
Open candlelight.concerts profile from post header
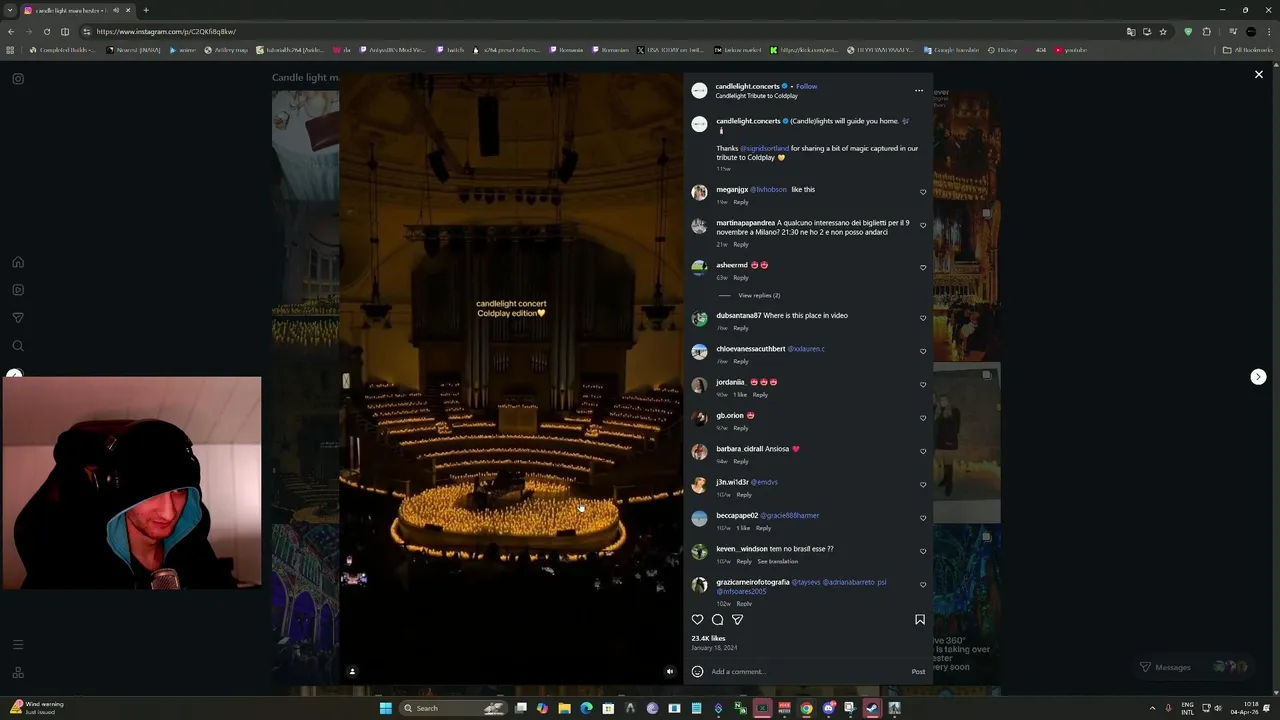pos(747,86)
